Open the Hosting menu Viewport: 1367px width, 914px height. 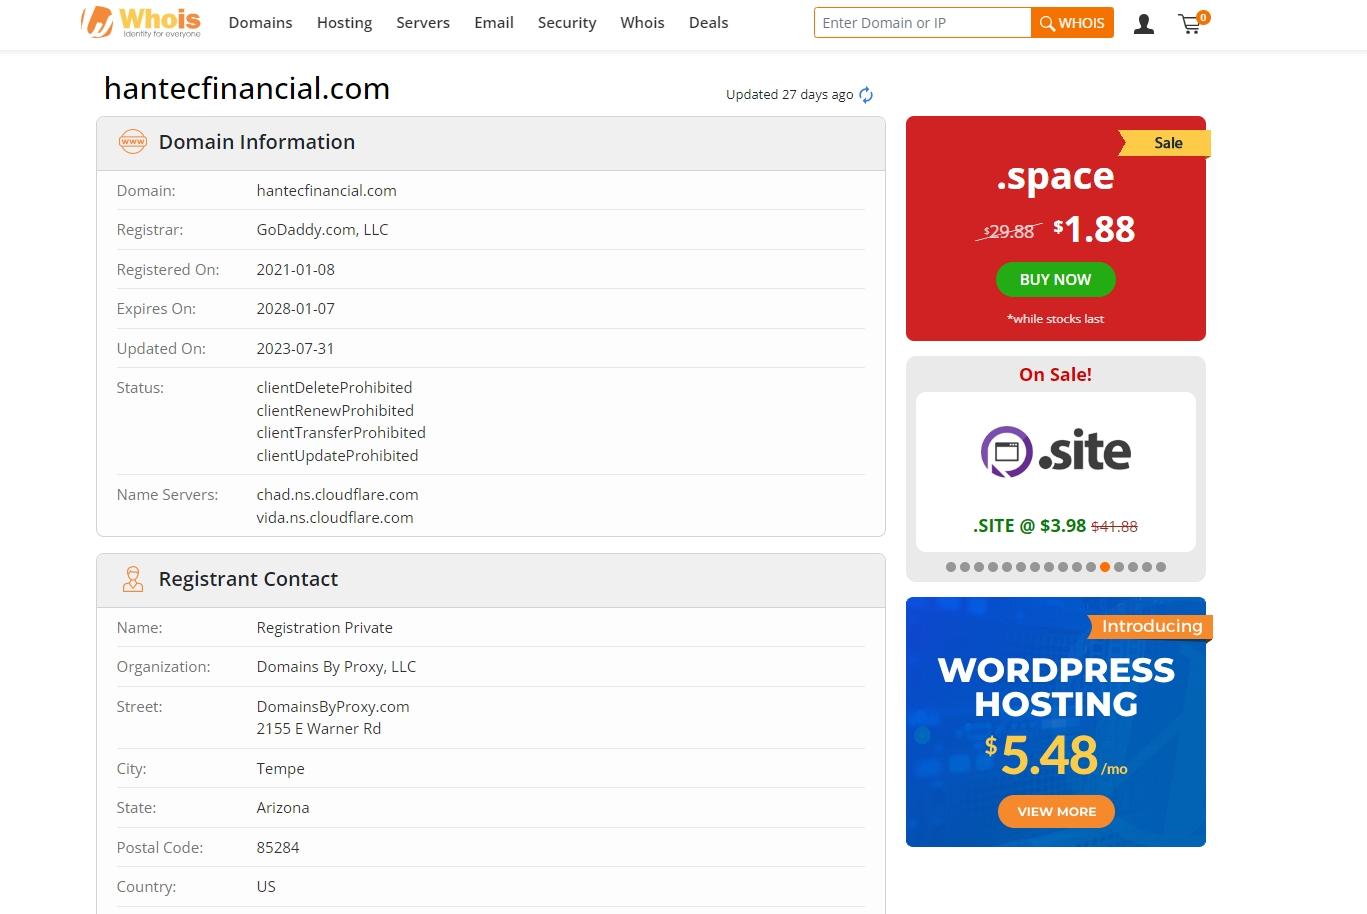[344, 23]
